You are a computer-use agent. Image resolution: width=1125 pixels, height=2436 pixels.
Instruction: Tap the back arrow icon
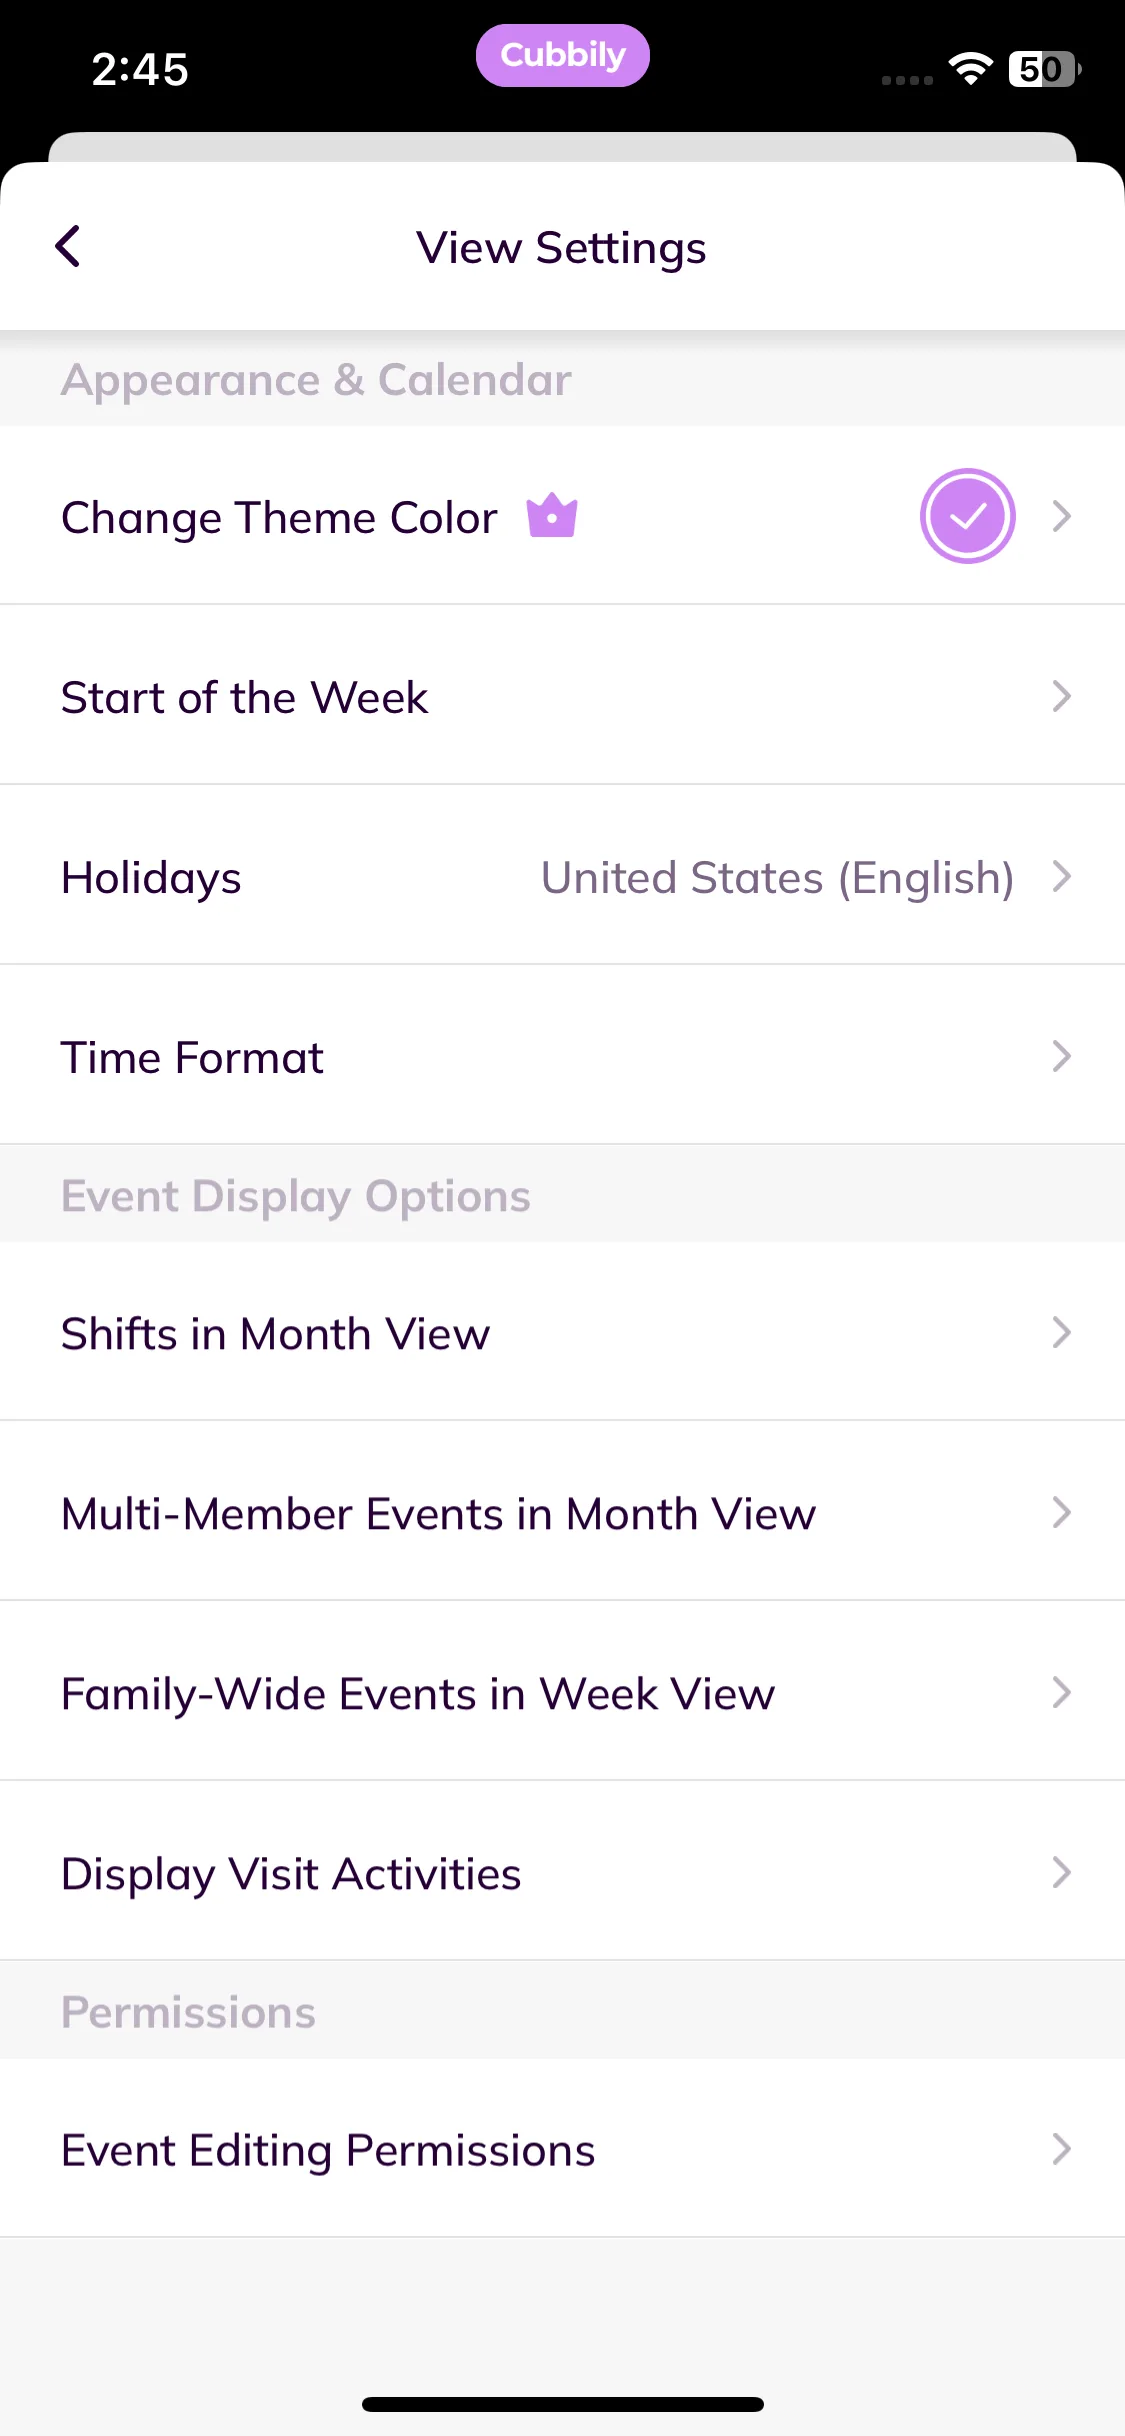(x=68, y=246)
